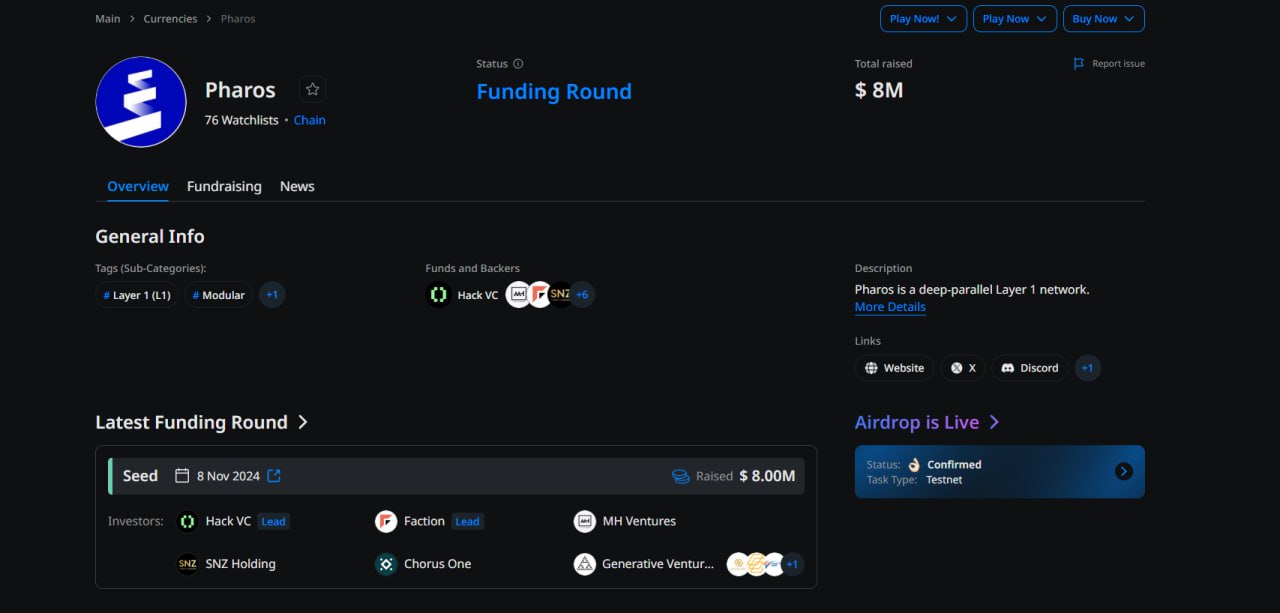This screenshot has width=1280, height=613.
Task: Open the first Play Now! dropdown
Action: (x=923, y=19)
